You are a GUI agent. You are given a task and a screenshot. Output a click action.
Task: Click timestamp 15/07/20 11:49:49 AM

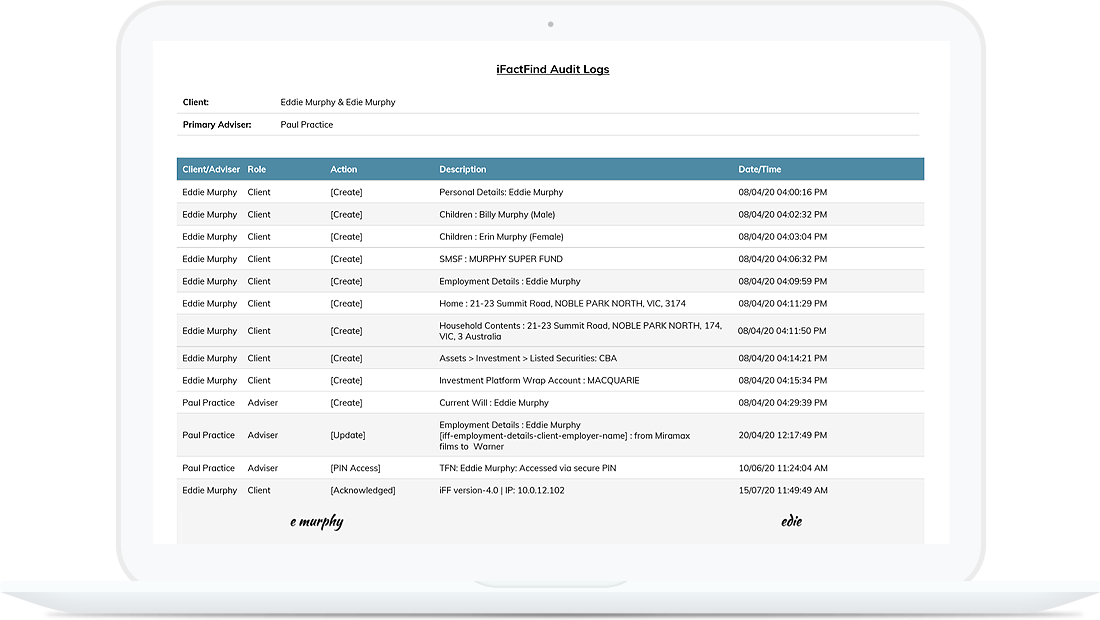(782, 491)
